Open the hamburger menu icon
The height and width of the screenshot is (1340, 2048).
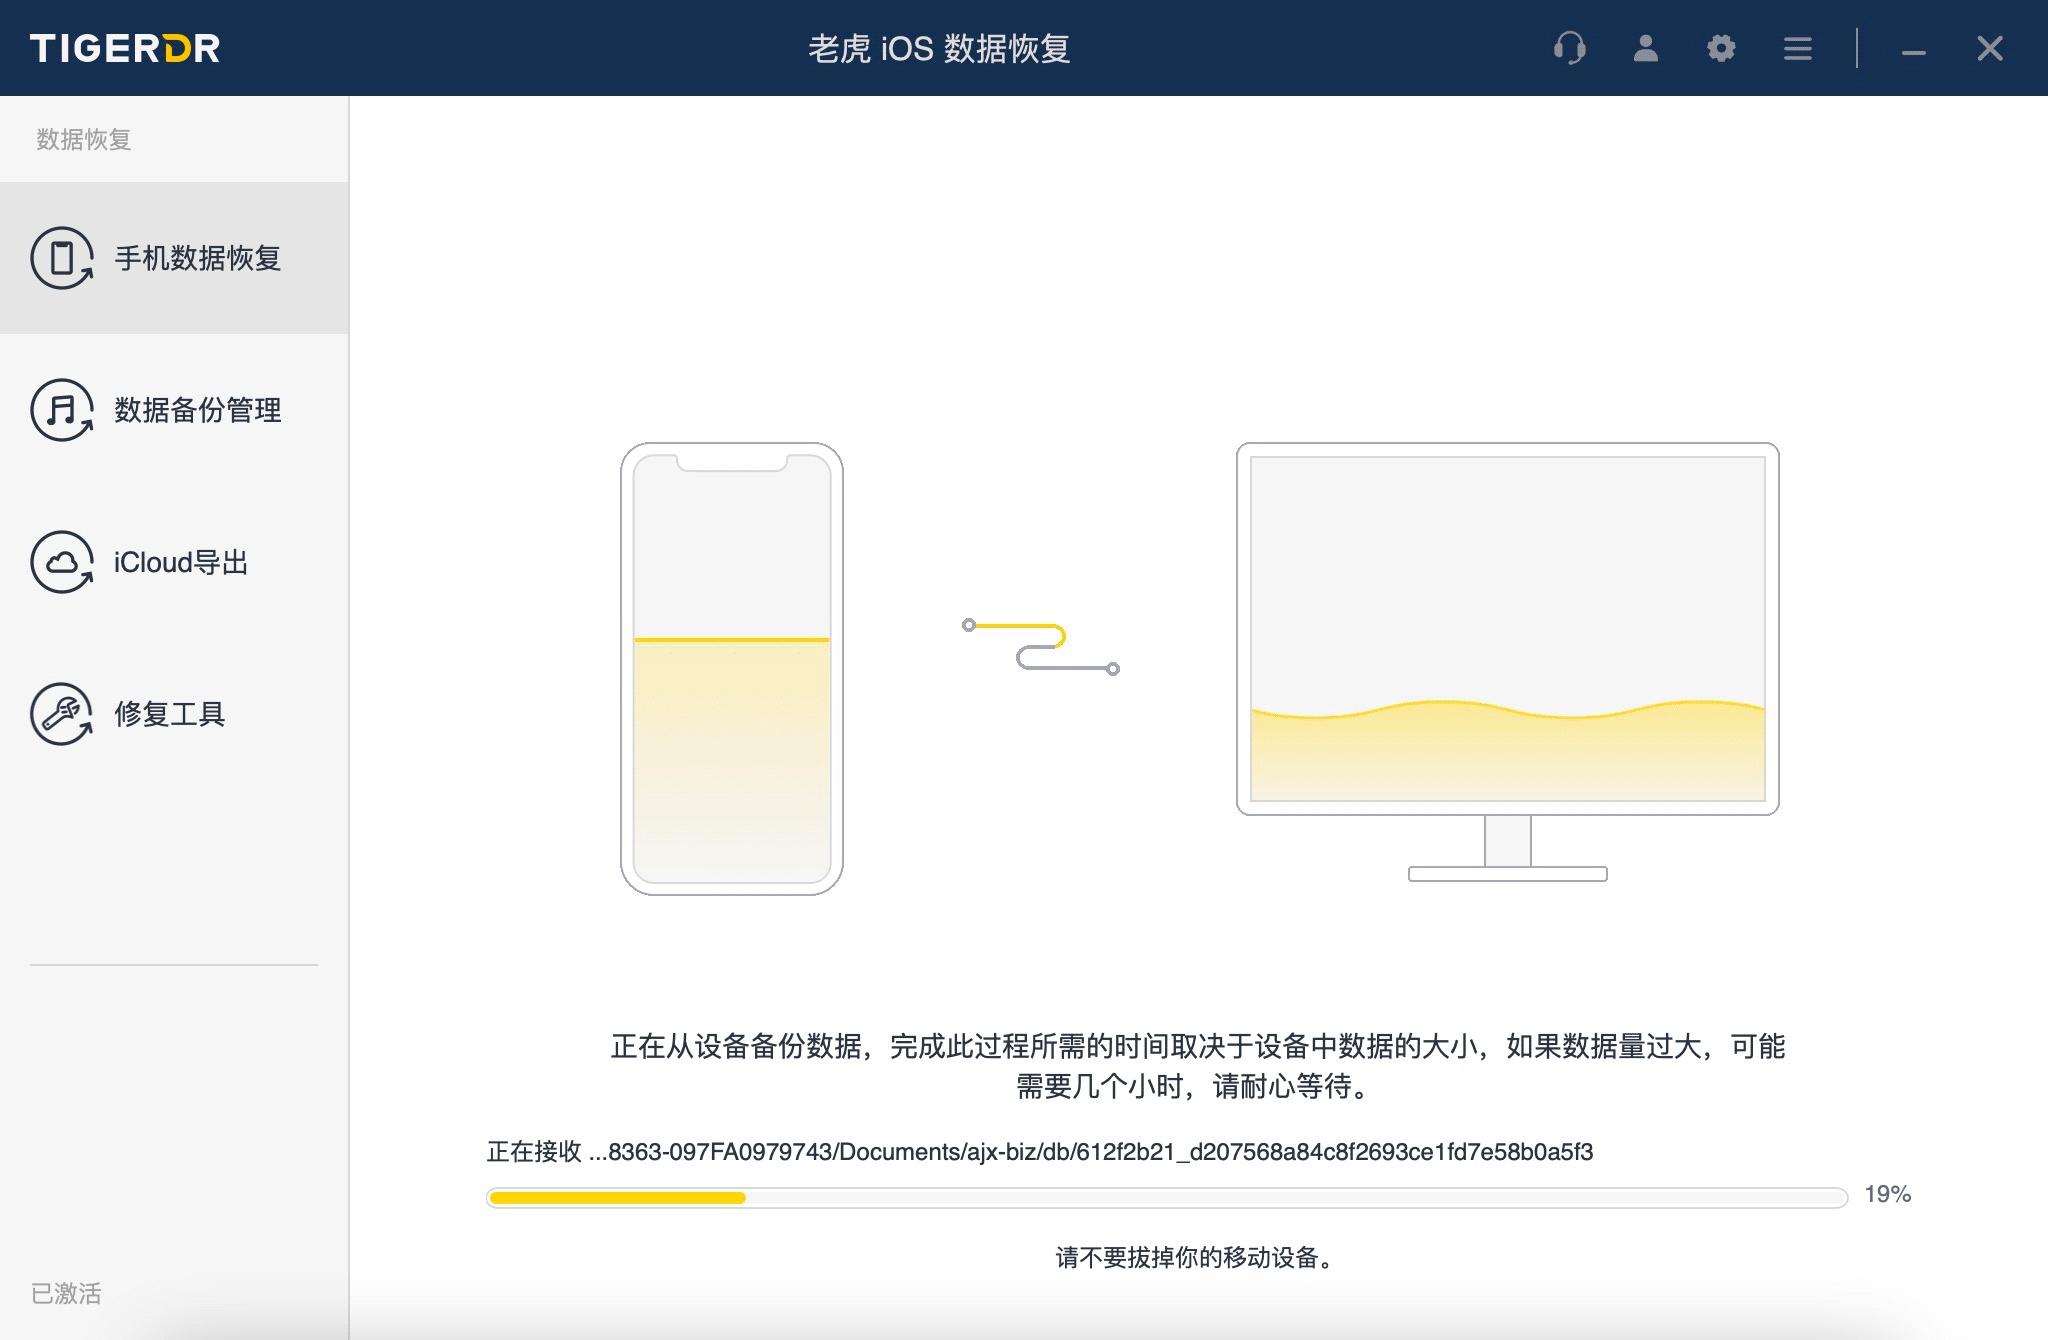tap(1797, 48)
